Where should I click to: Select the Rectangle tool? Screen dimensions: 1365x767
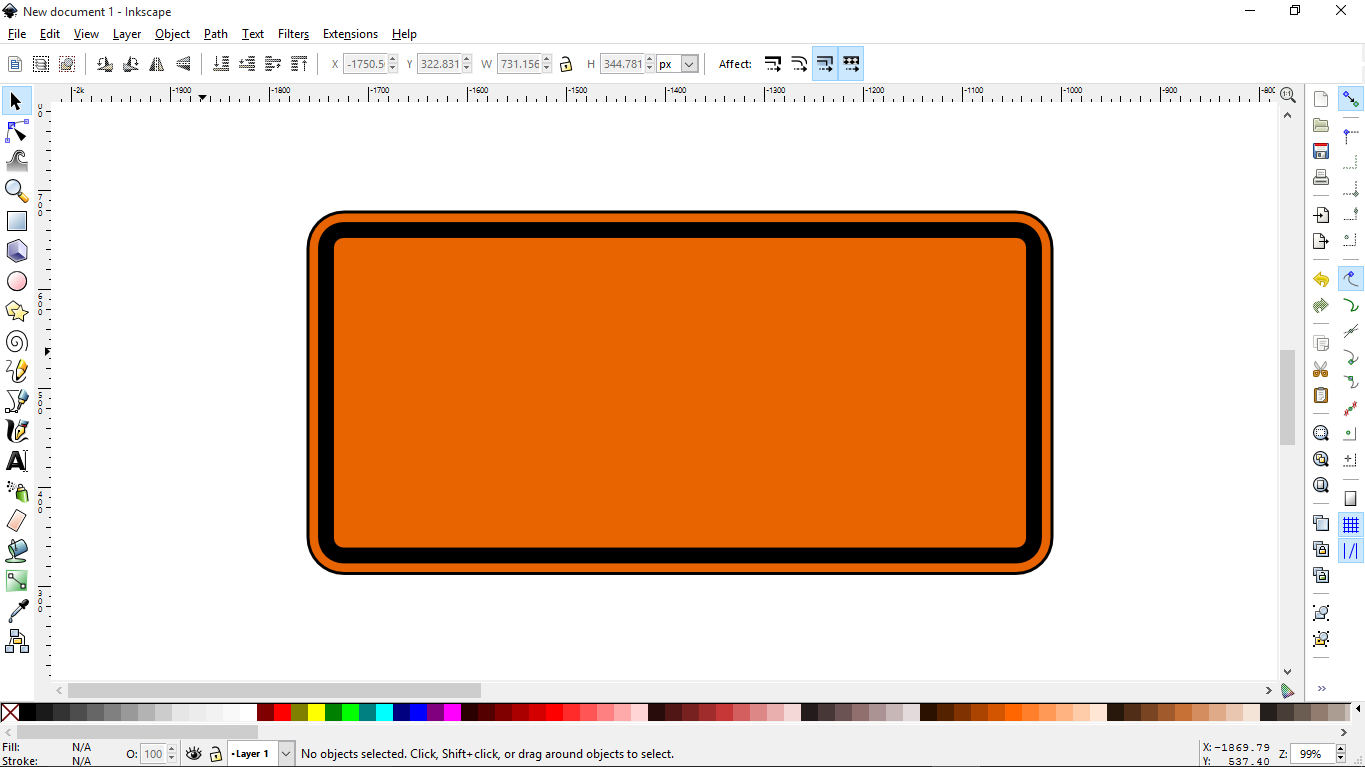[16, 220]
